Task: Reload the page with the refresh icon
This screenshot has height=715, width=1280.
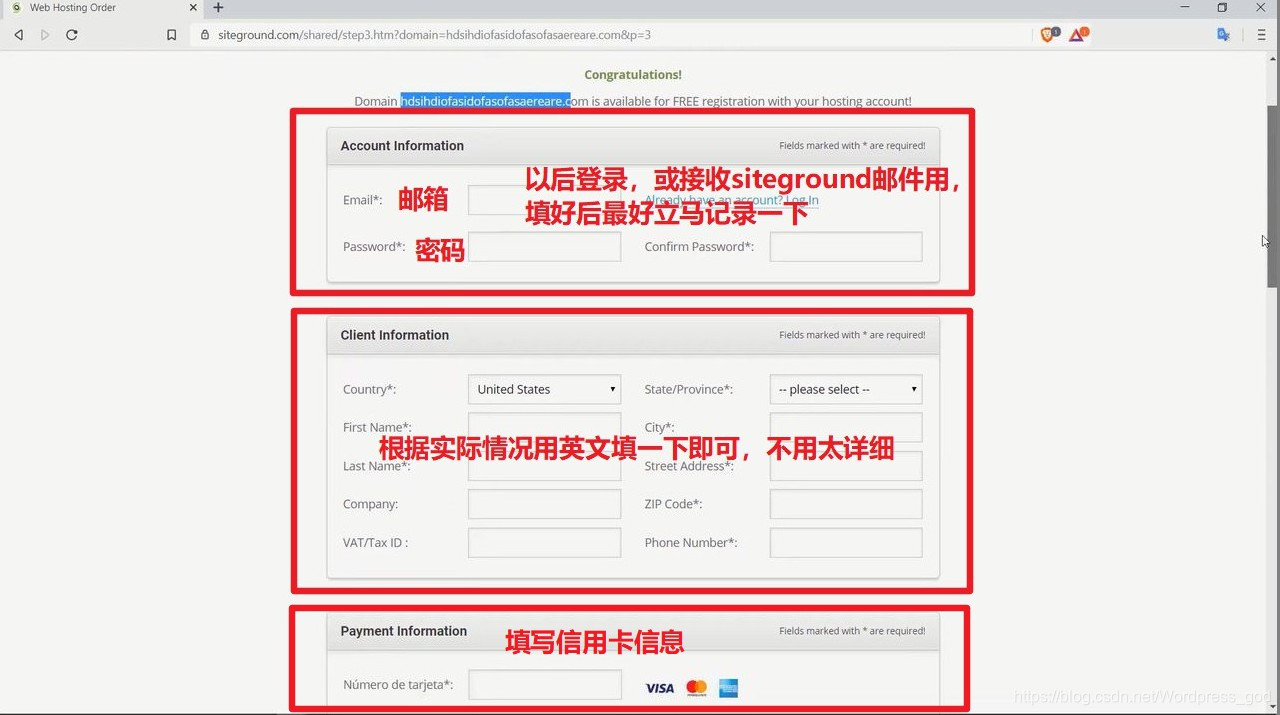Action: click(x=72, y=35)
